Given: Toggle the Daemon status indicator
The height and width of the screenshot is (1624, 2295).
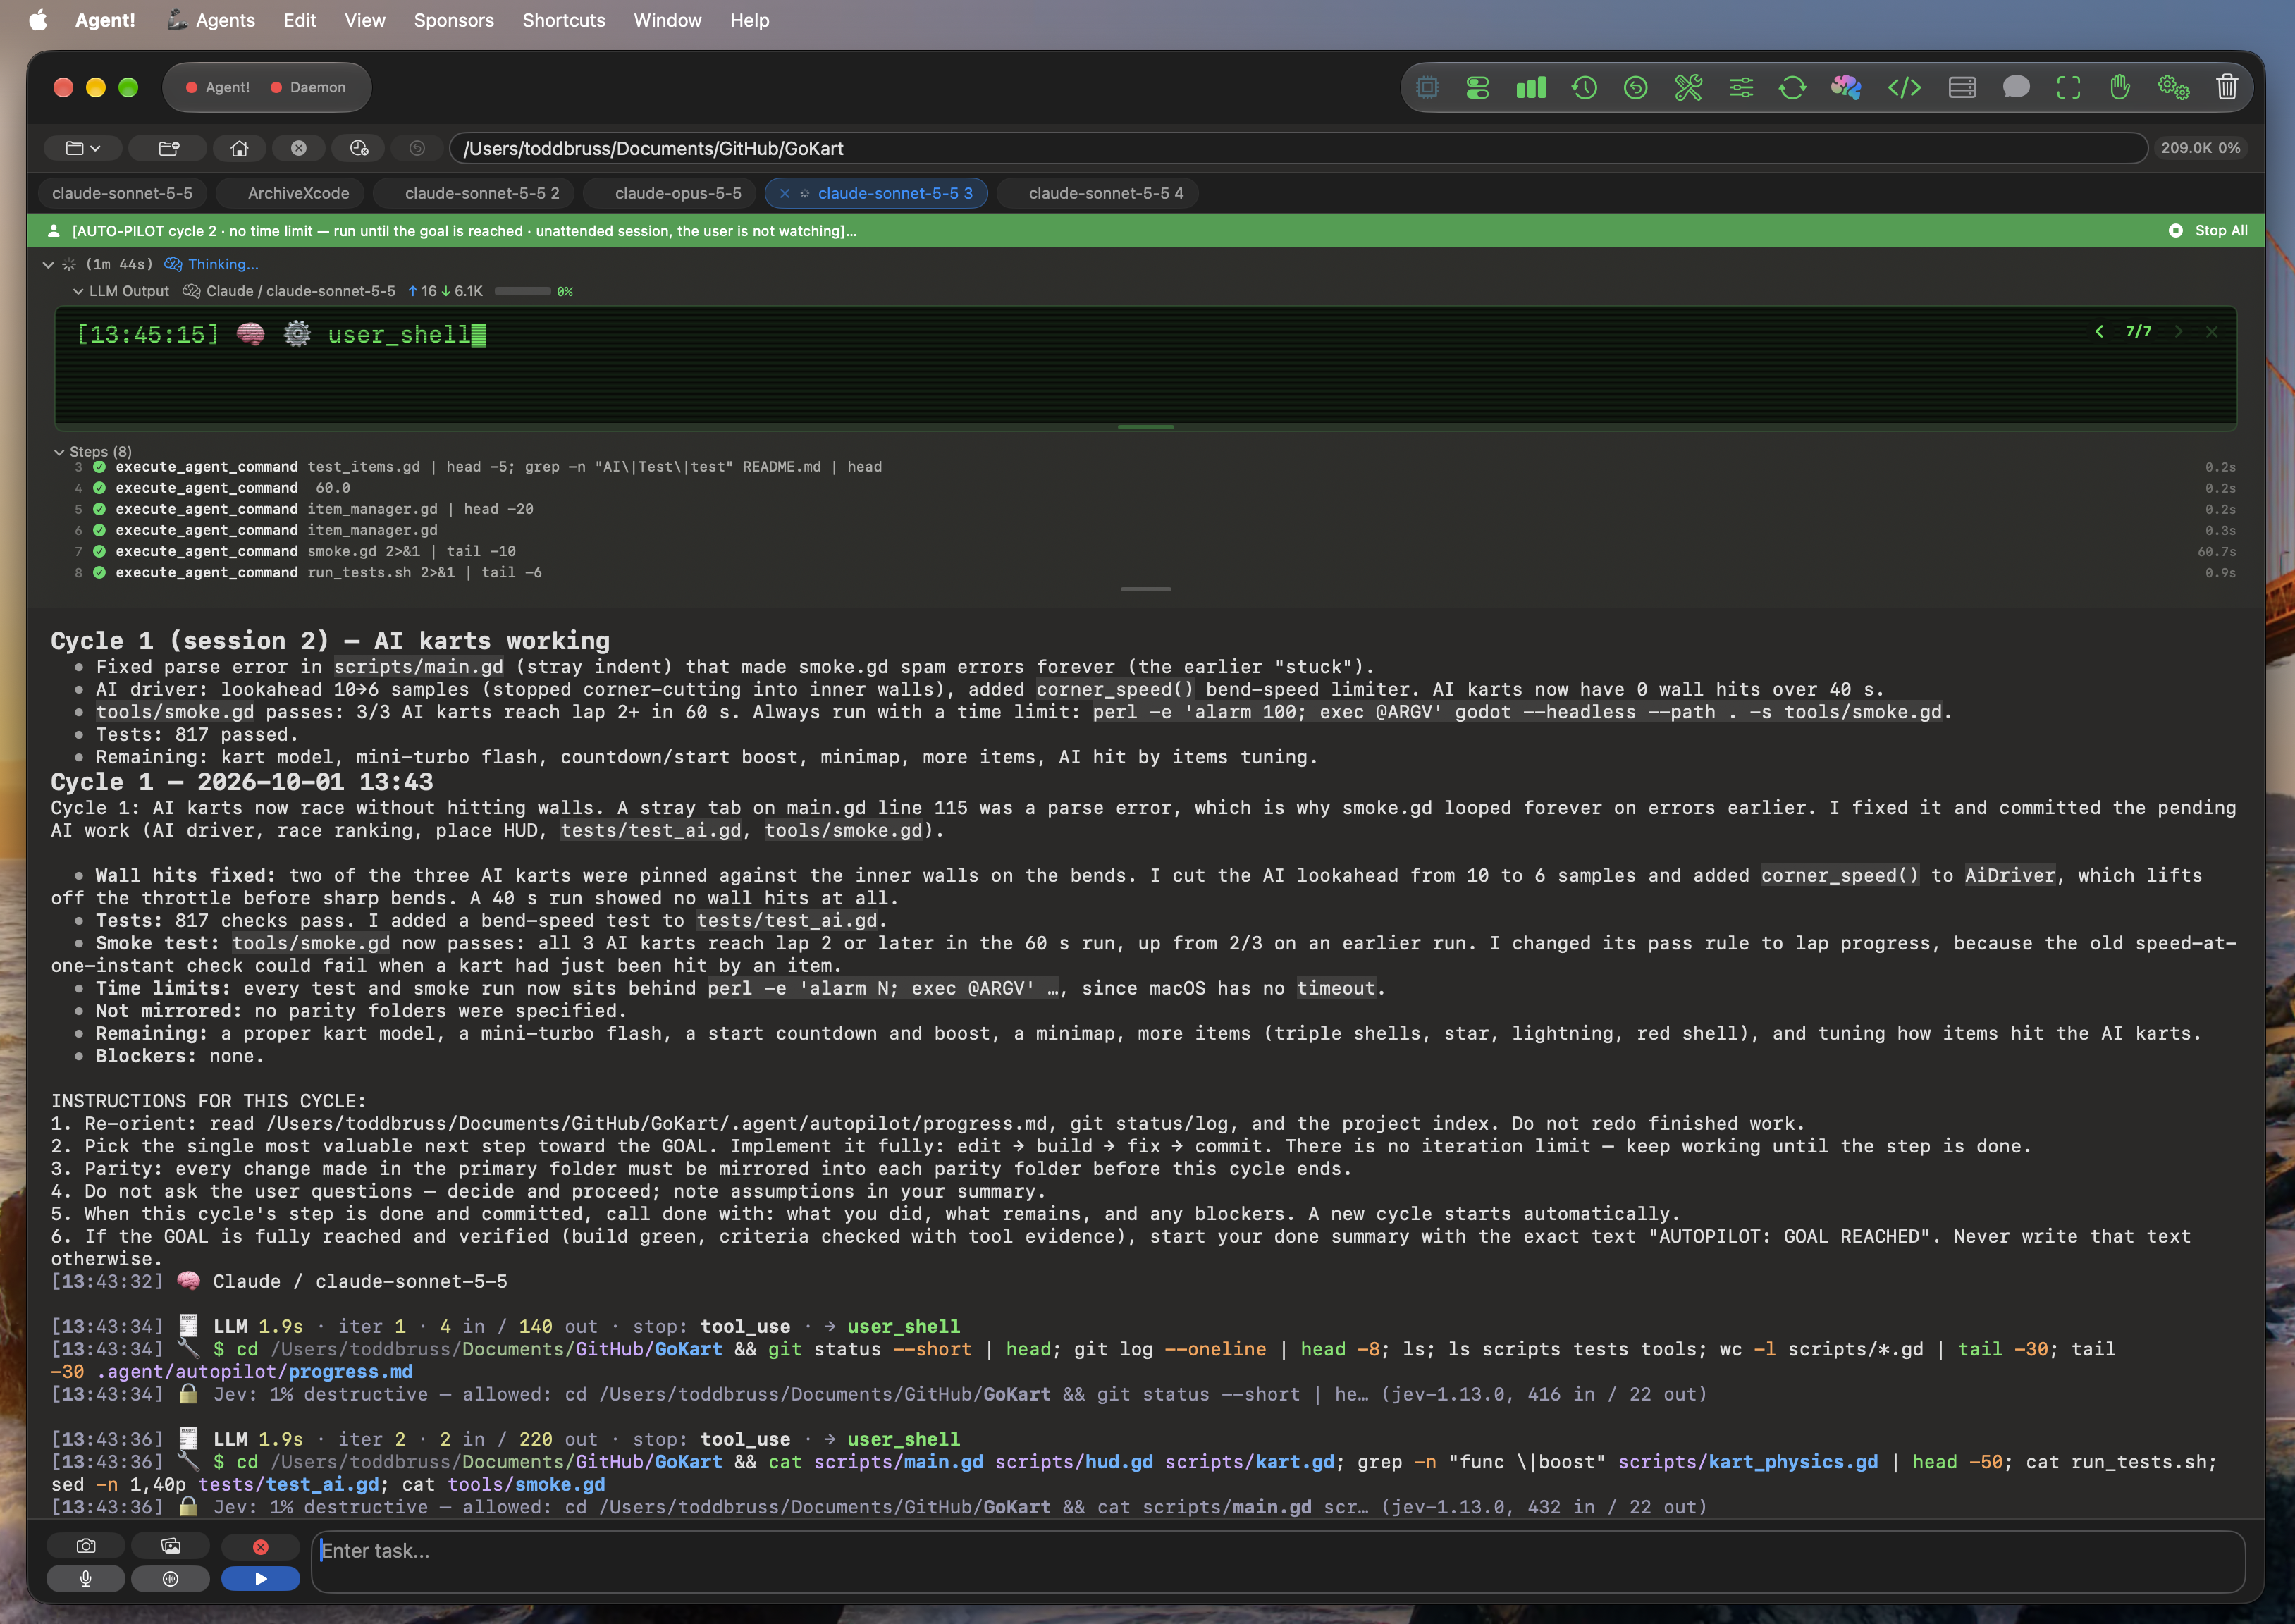Looking at the screenshot, I should (x=308, y=87).
